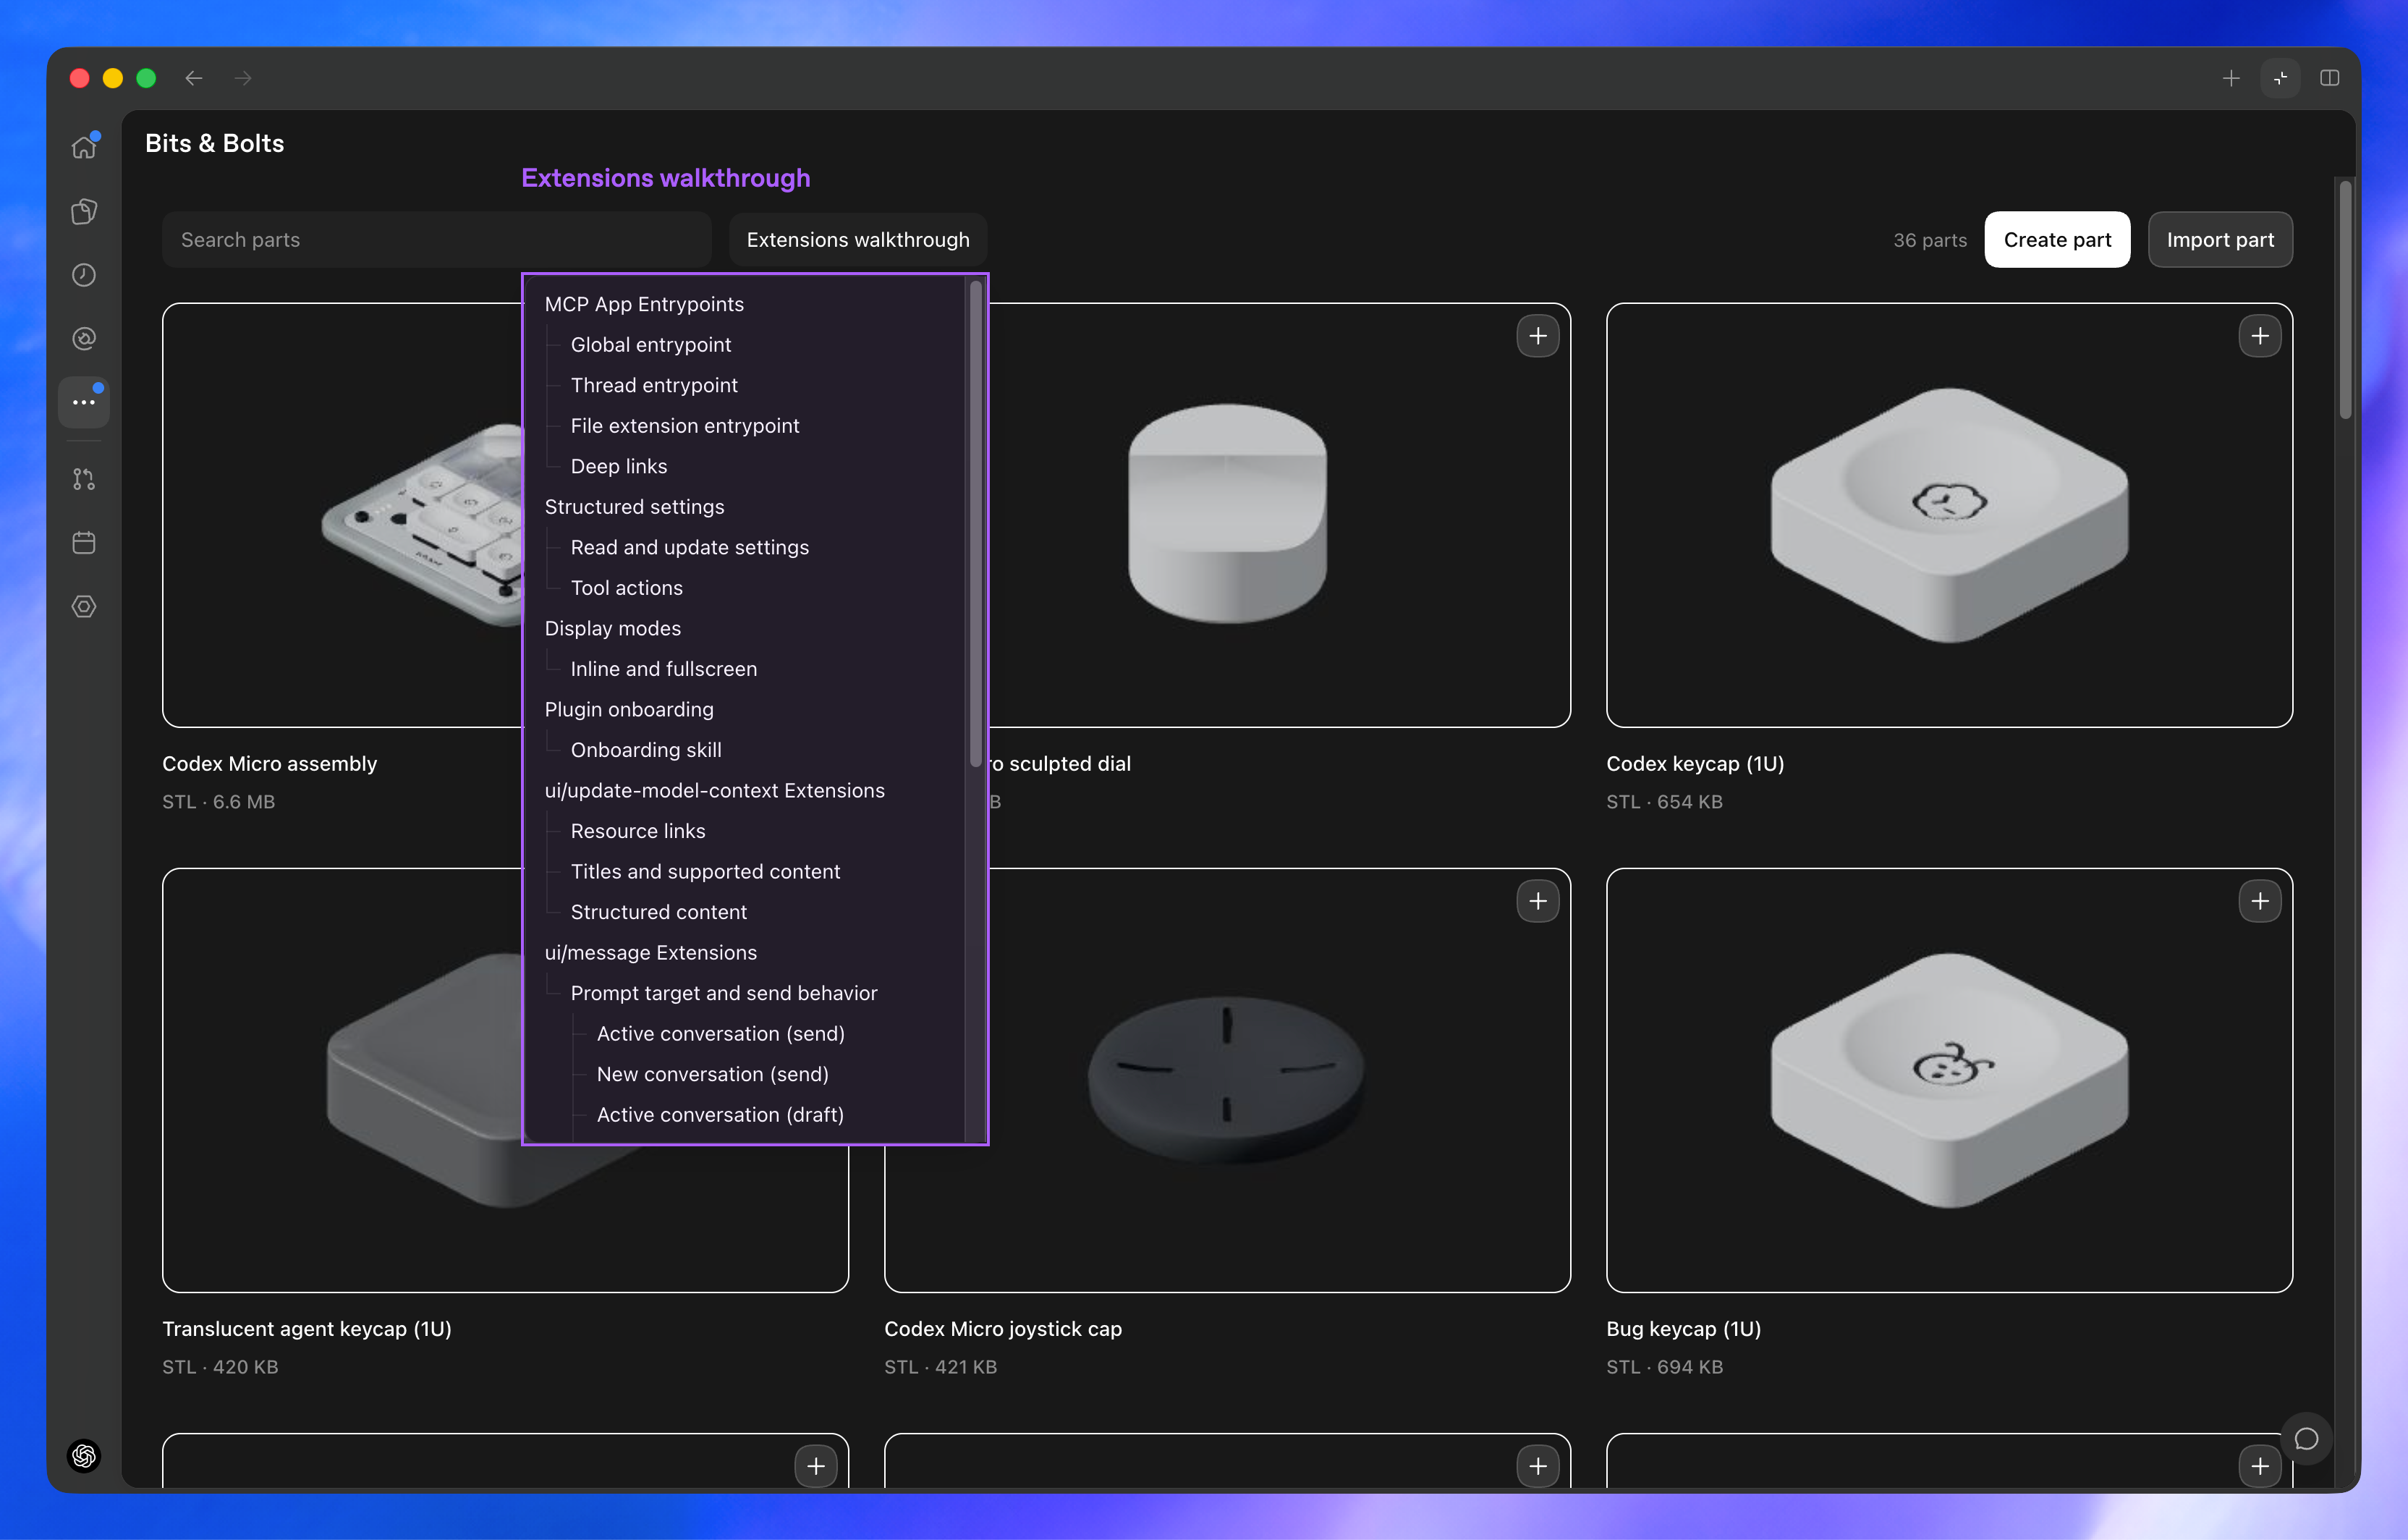Select MCP App Entrypoints heading

click(x=644, y=304)
